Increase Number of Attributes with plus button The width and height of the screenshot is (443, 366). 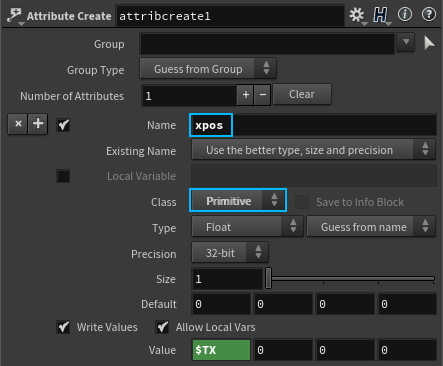point(246,95)
